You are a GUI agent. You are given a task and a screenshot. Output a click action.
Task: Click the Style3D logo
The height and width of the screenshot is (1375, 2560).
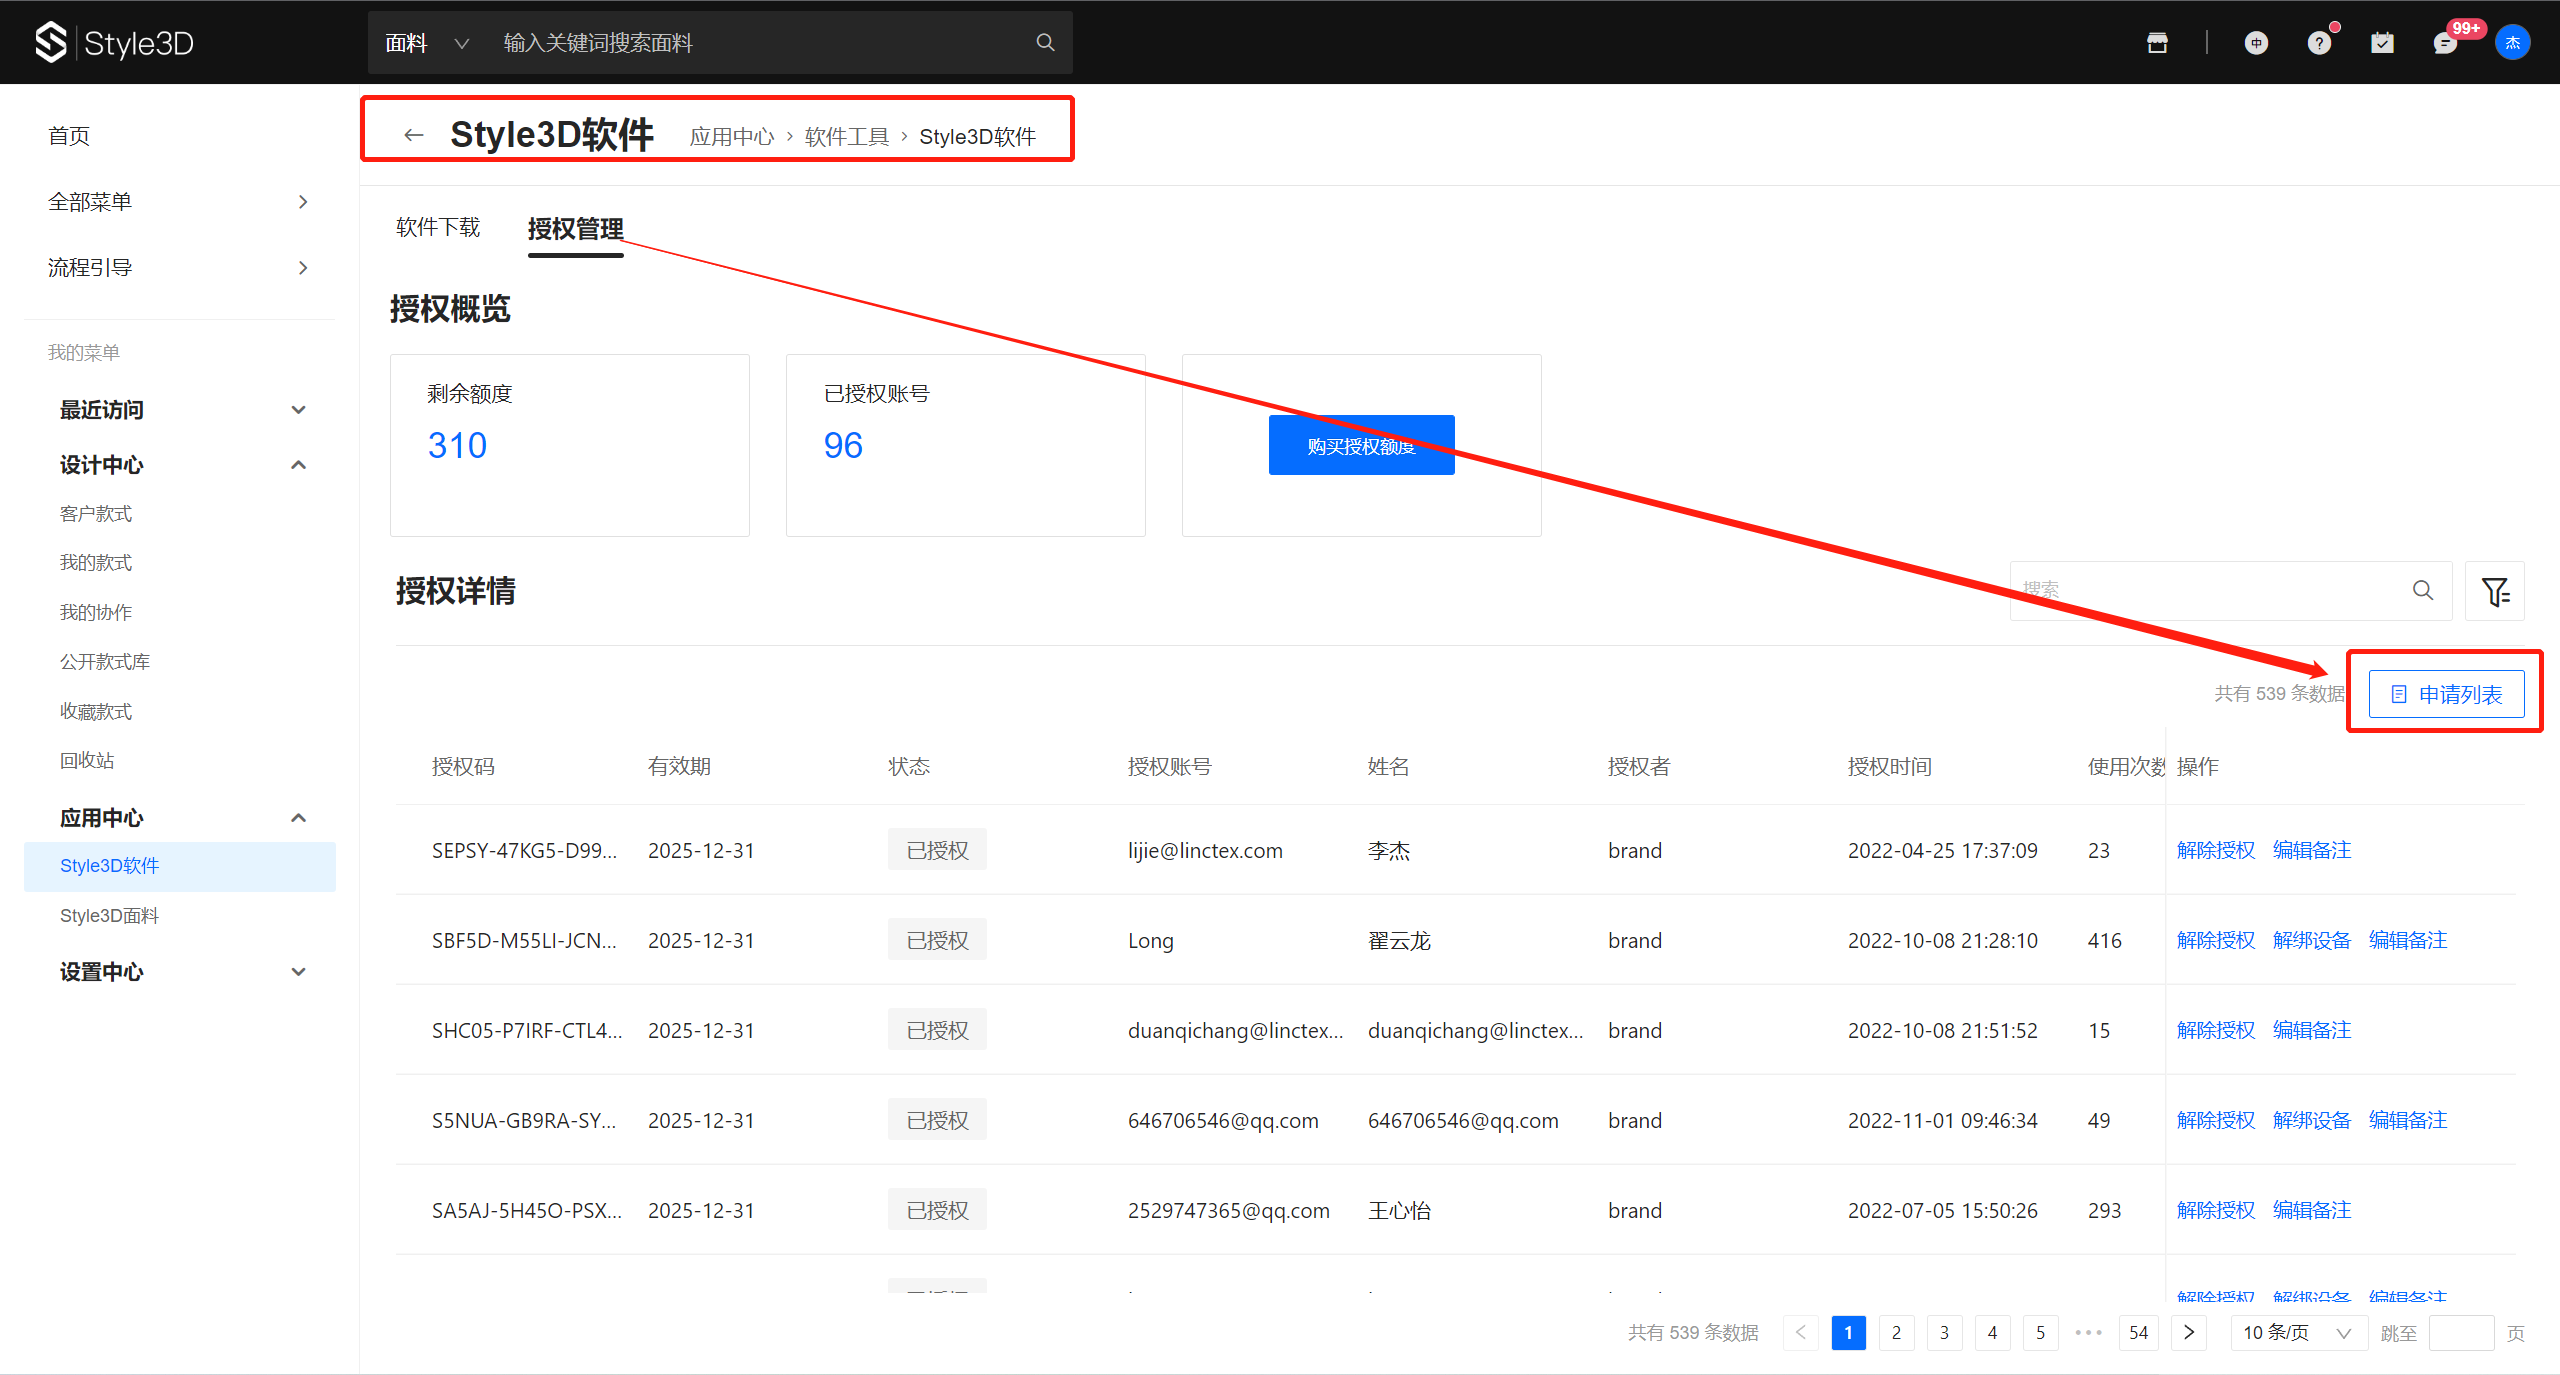114,42
